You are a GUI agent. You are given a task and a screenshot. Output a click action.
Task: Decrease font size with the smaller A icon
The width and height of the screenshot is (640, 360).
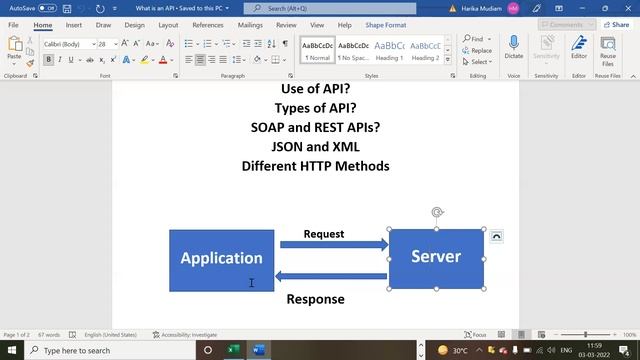pos(137,43)
